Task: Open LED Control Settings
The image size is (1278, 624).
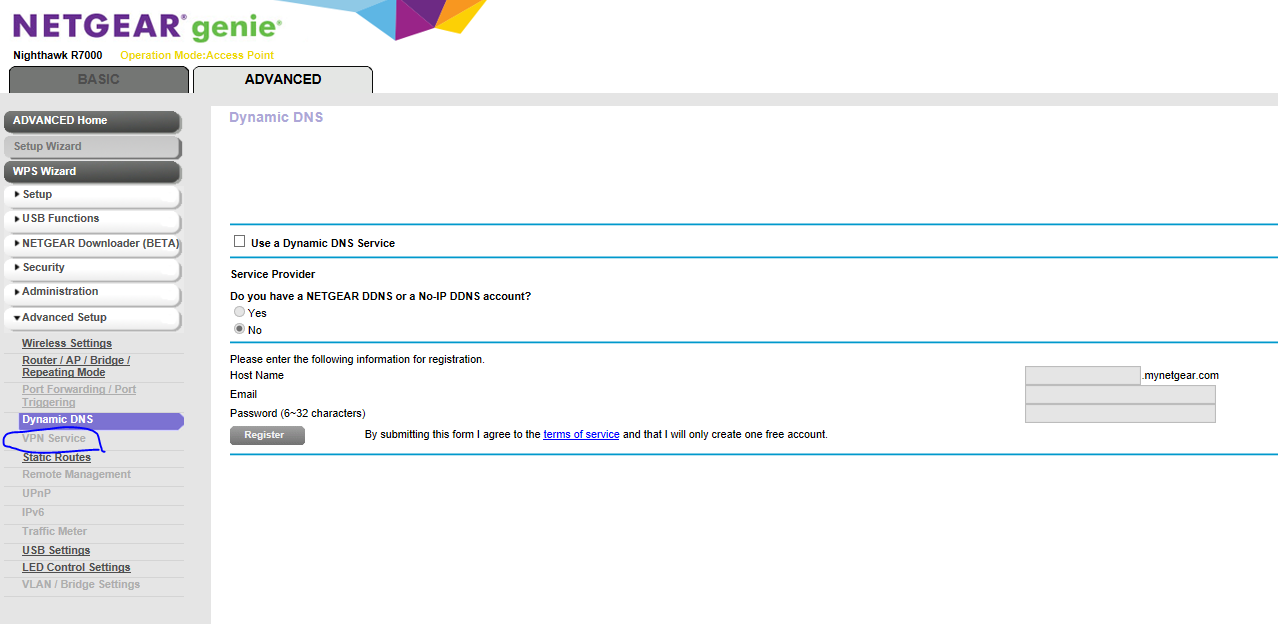Action: (76, 567)
